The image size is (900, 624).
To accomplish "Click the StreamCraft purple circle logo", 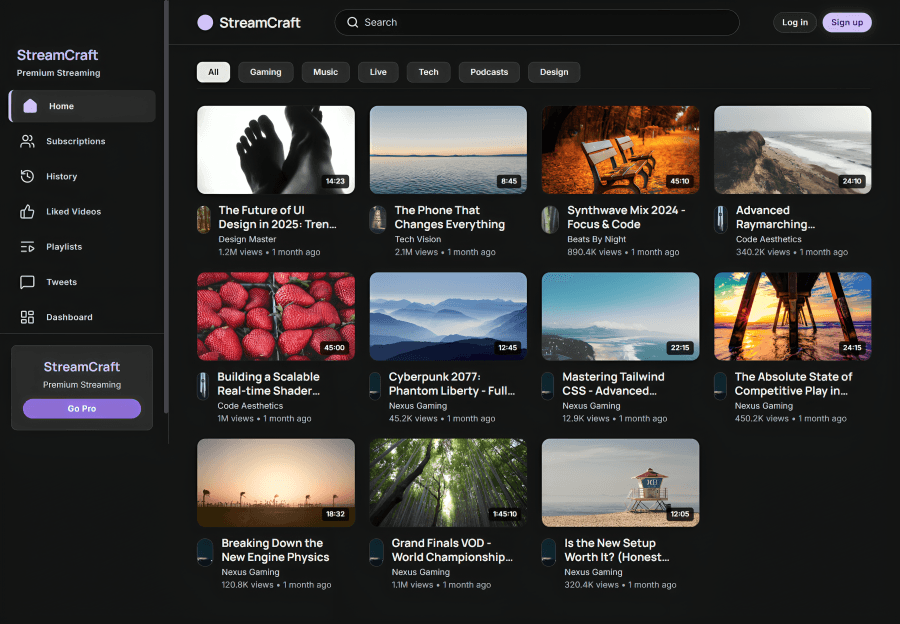I will click(205, 22).
